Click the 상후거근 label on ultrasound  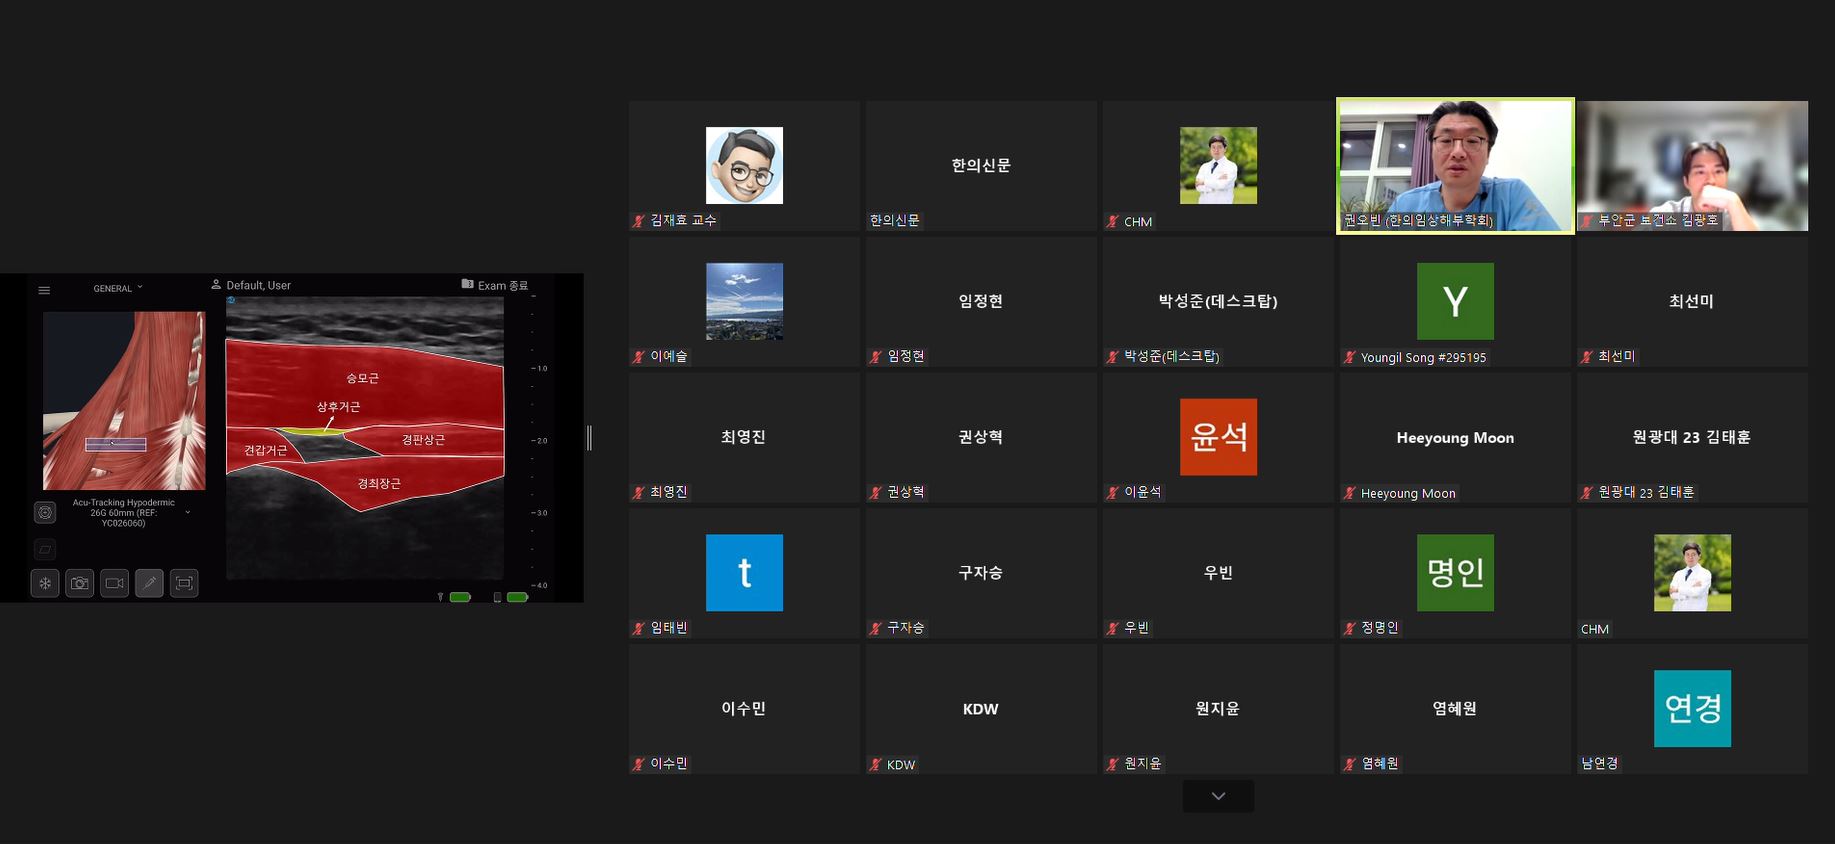point(338,407)
